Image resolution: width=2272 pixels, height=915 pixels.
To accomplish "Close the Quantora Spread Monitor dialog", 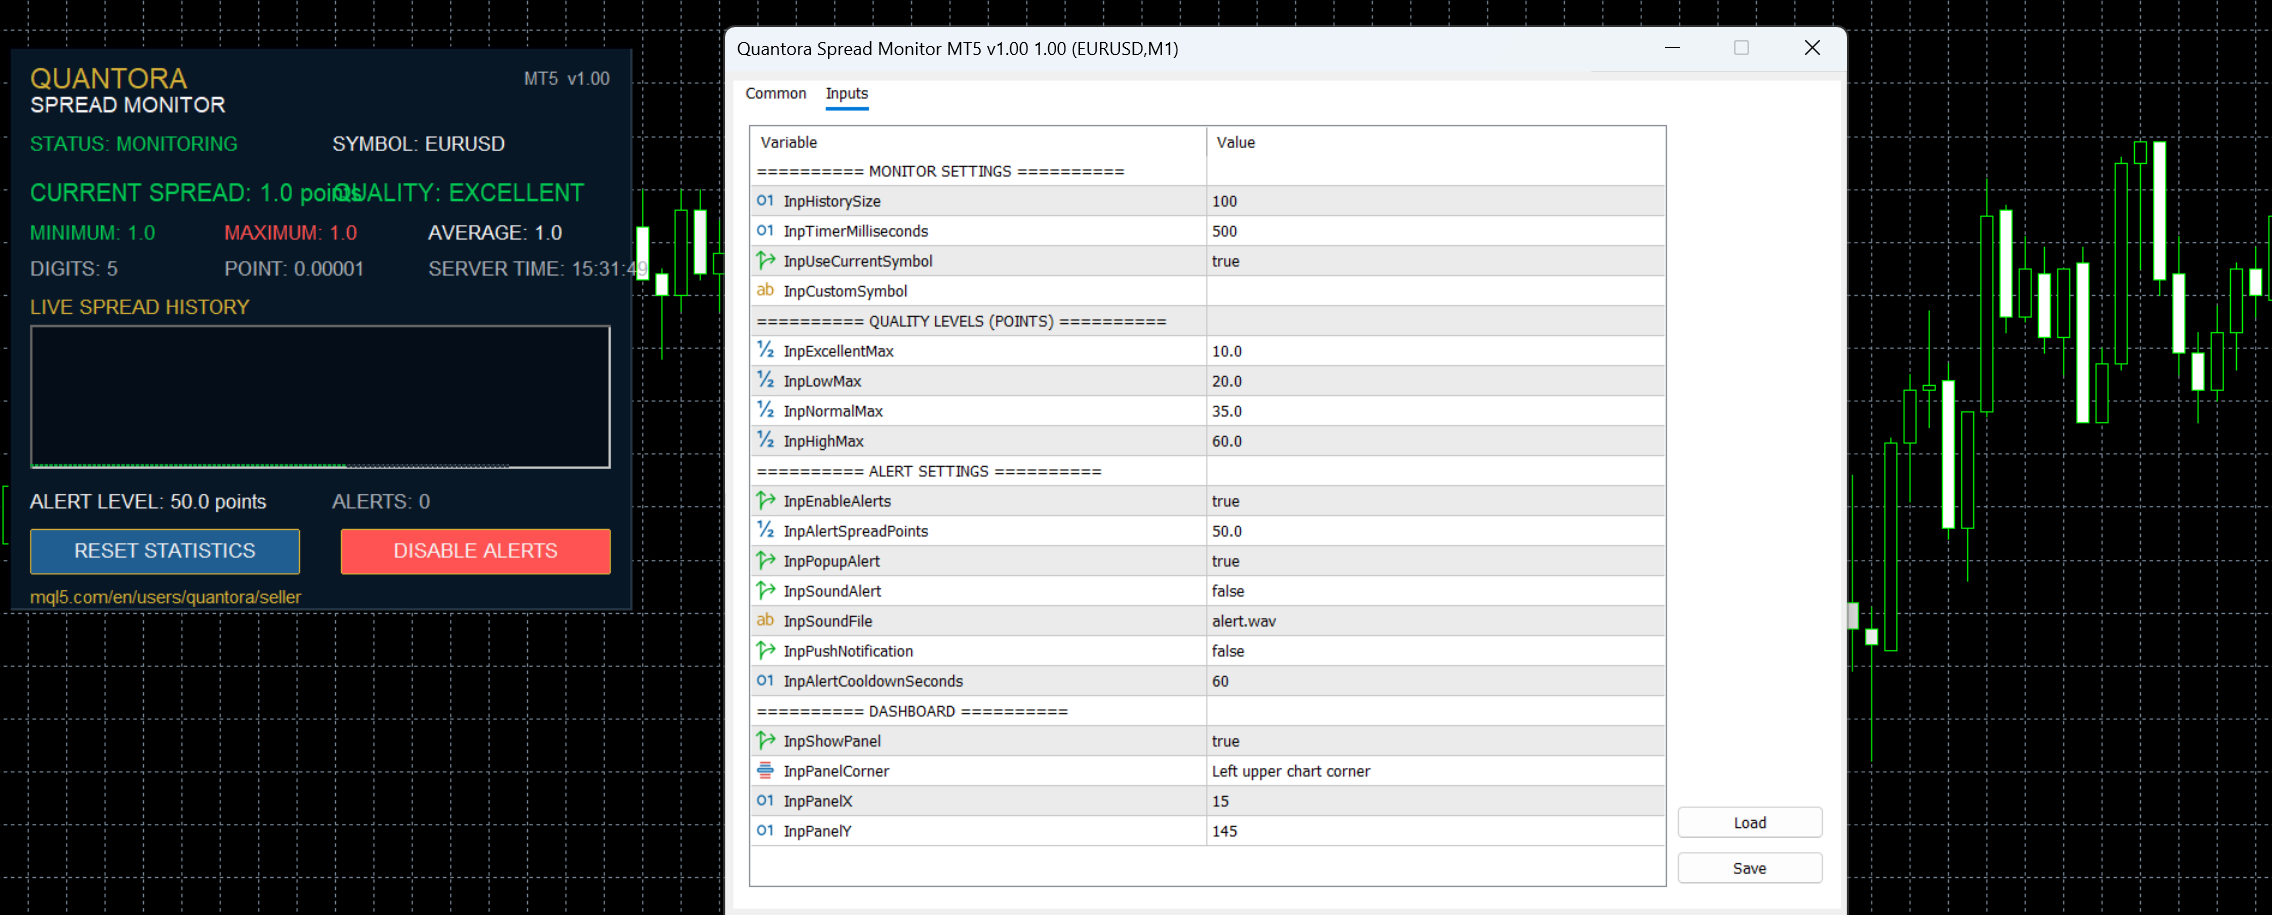I will click(x=1812, y=48).
